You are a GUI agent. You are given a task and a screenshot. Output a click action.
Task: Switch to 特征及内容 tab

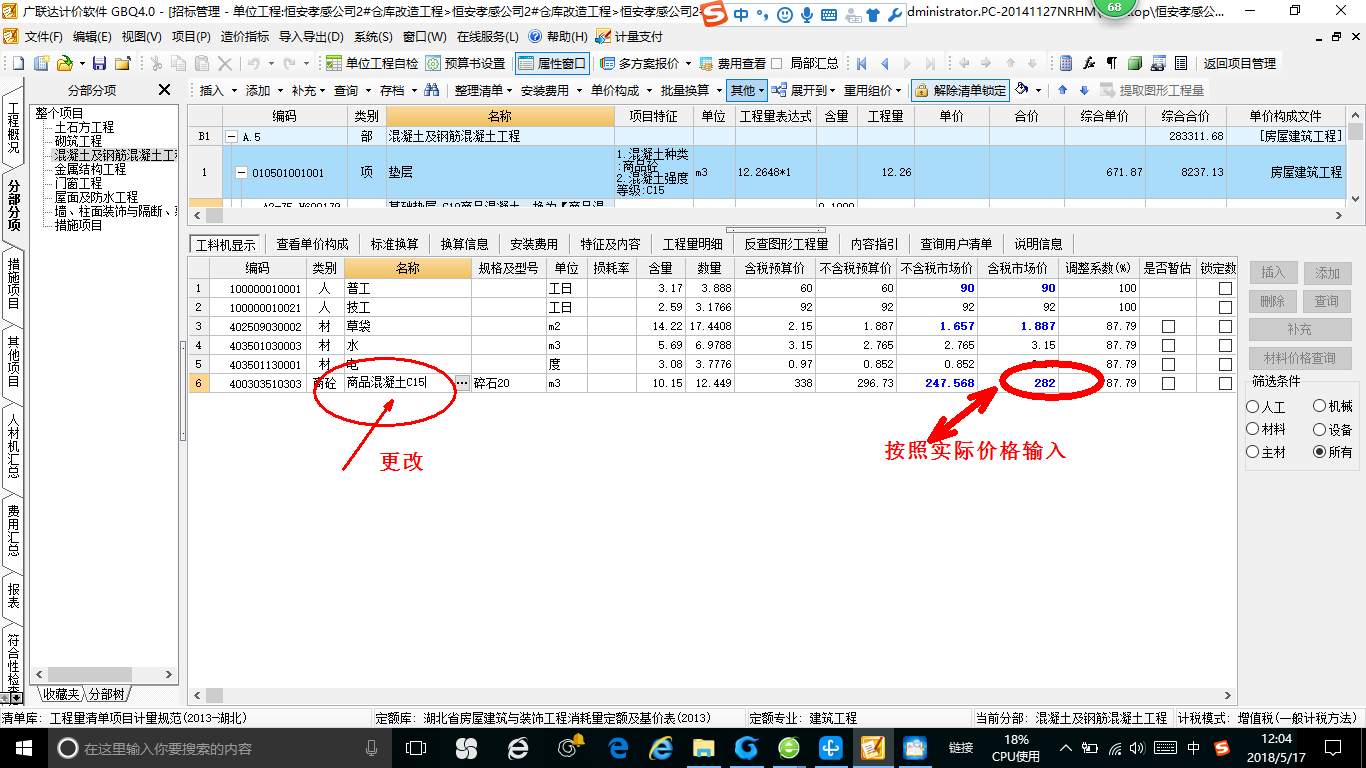tap(611, 244)
